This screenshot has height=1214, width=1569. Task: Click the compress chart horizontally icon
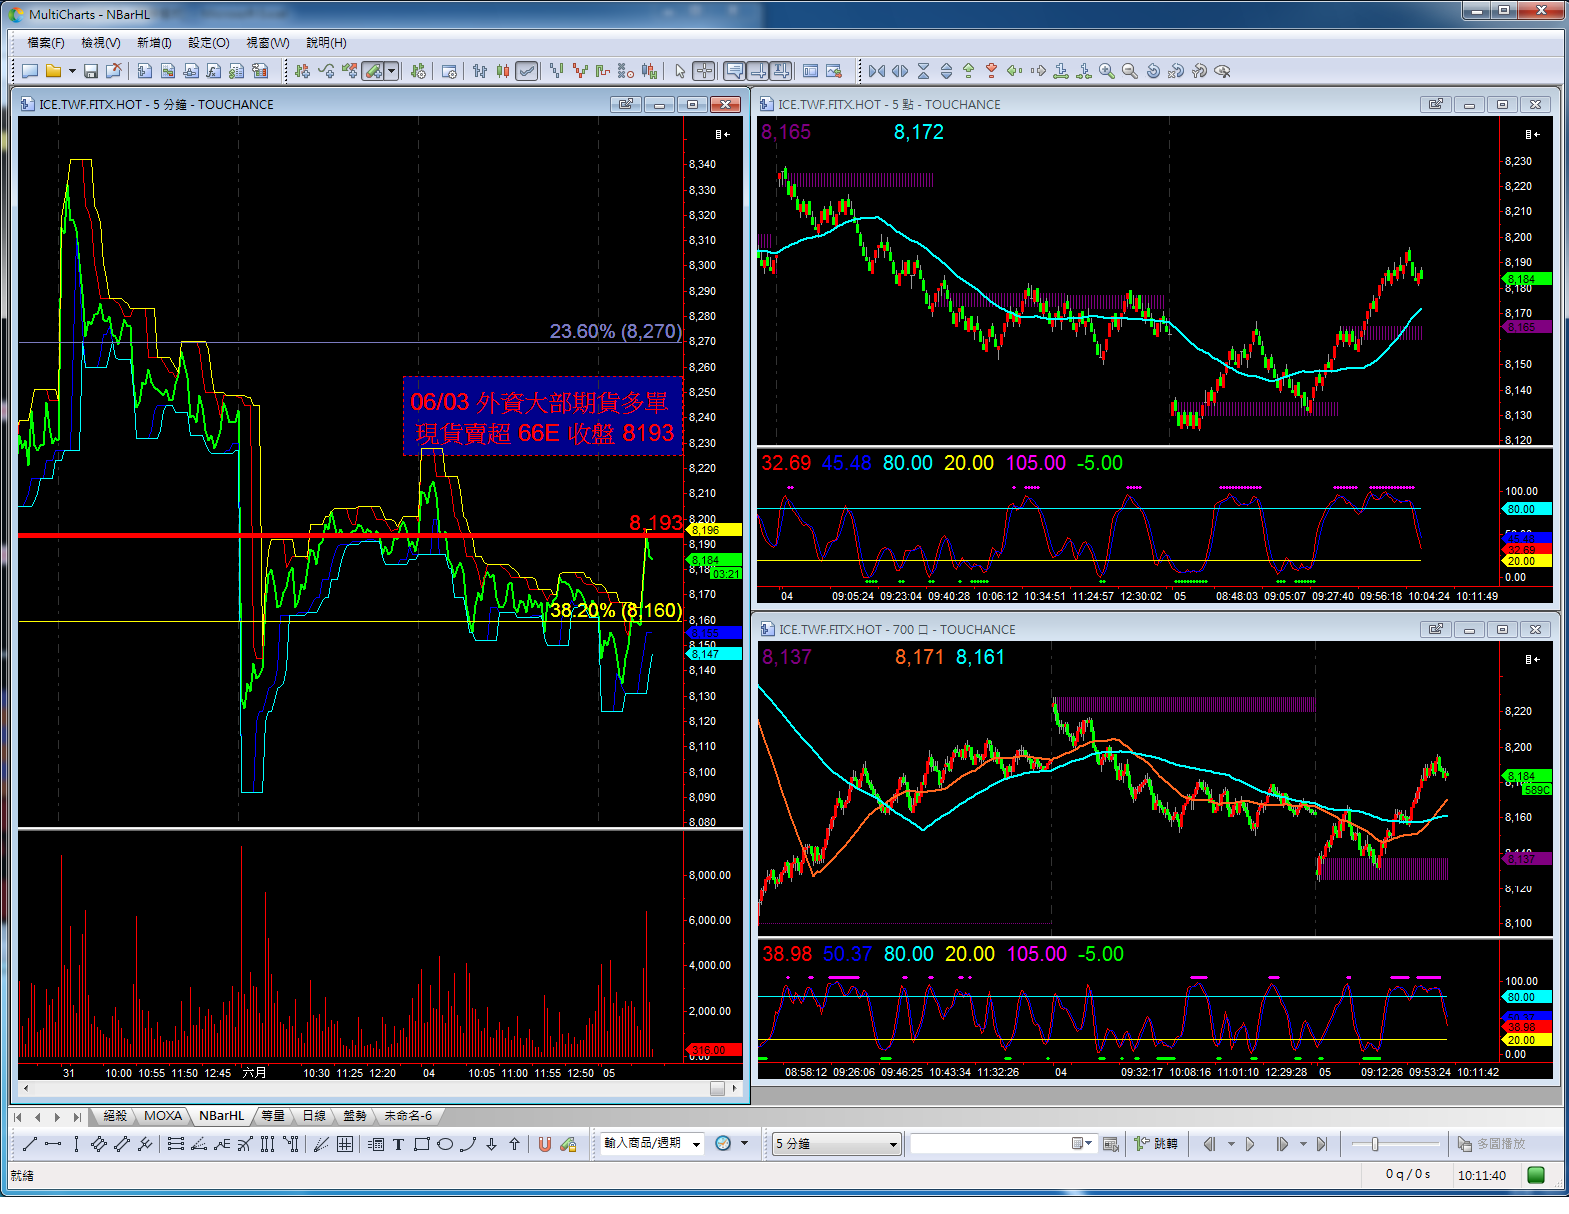click(877, 71)
